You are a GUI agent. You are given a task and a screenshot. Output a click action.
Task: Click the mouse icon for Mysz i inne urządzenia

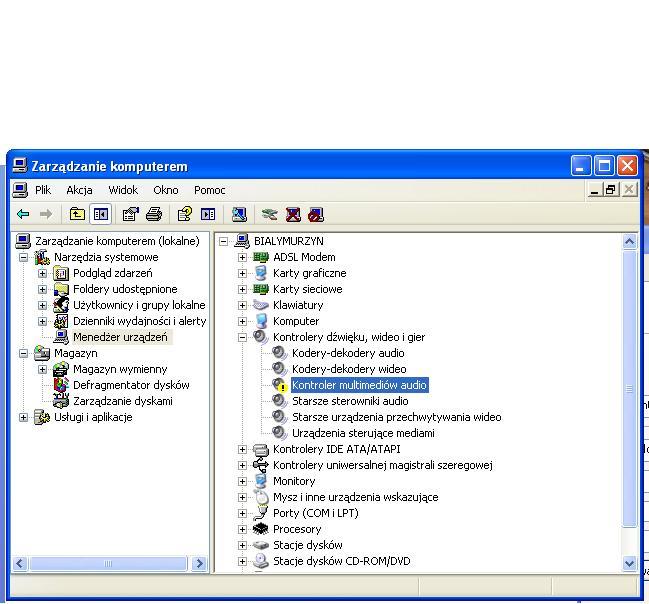tap(261, 497)
